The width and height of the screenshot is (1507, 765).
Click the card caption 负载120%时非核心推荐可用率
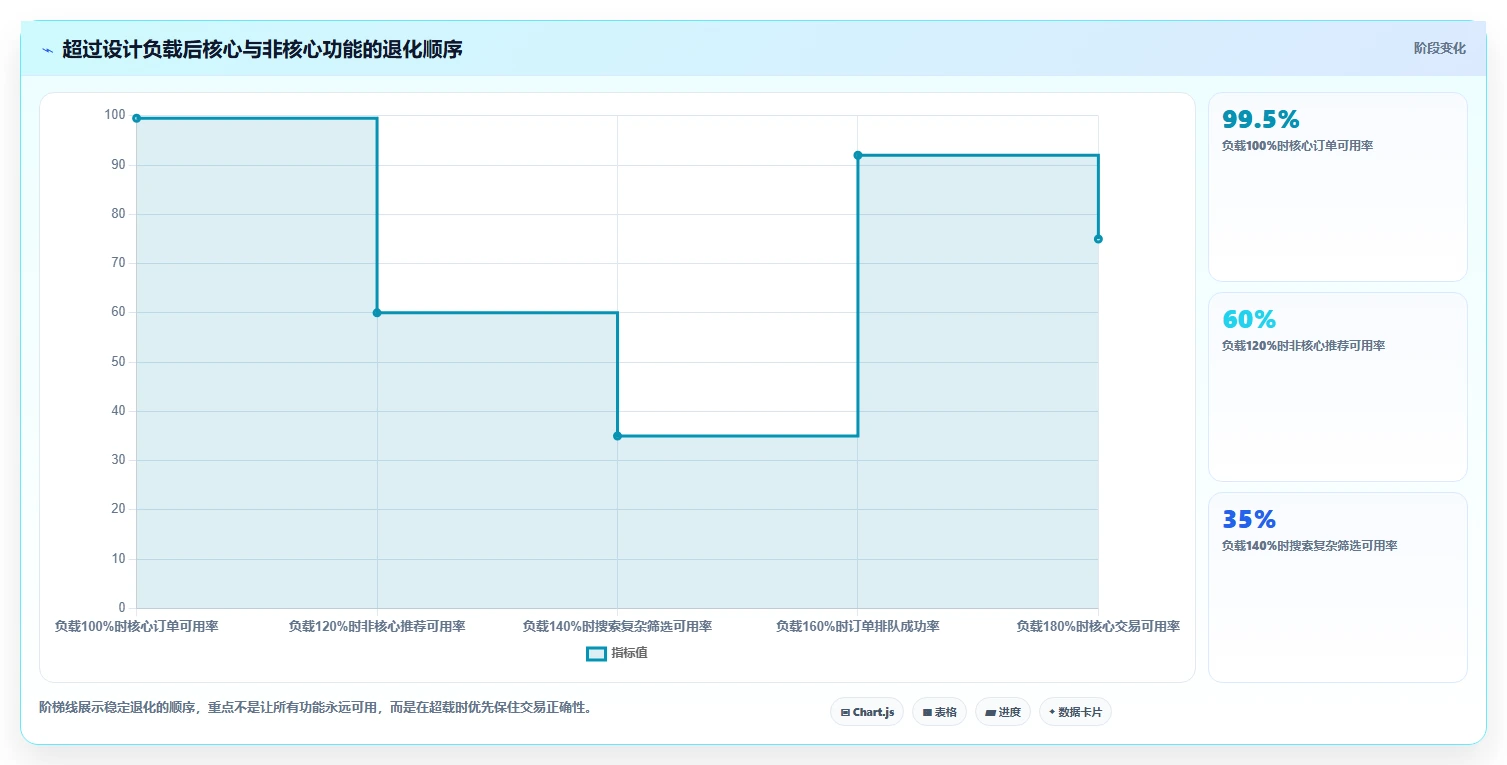coord(1303,346)
